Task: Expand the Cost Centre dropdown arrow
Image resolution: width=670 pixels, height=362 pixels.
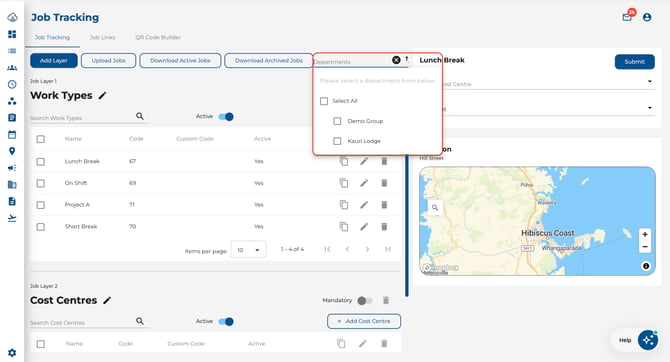Action: 649,81
